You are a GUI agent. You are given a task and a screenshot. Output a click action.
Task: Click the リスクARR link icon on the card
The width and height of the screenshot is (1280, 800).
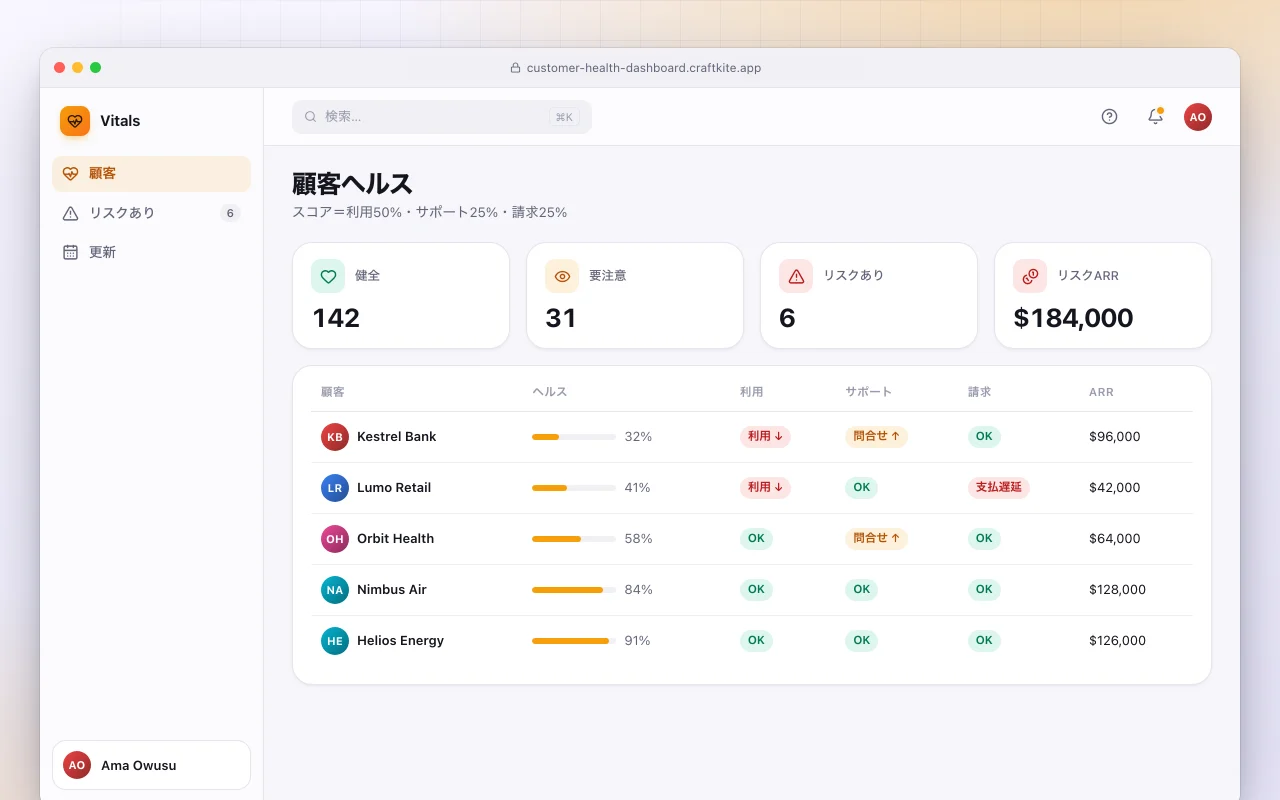coord(1030,276)
